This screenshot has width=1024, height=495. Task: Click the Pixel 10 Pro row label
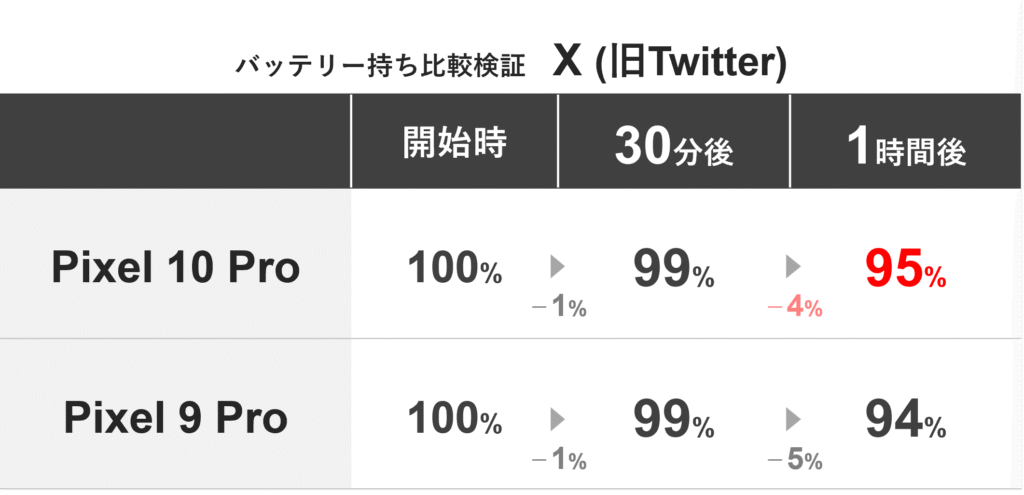[175, 268]
